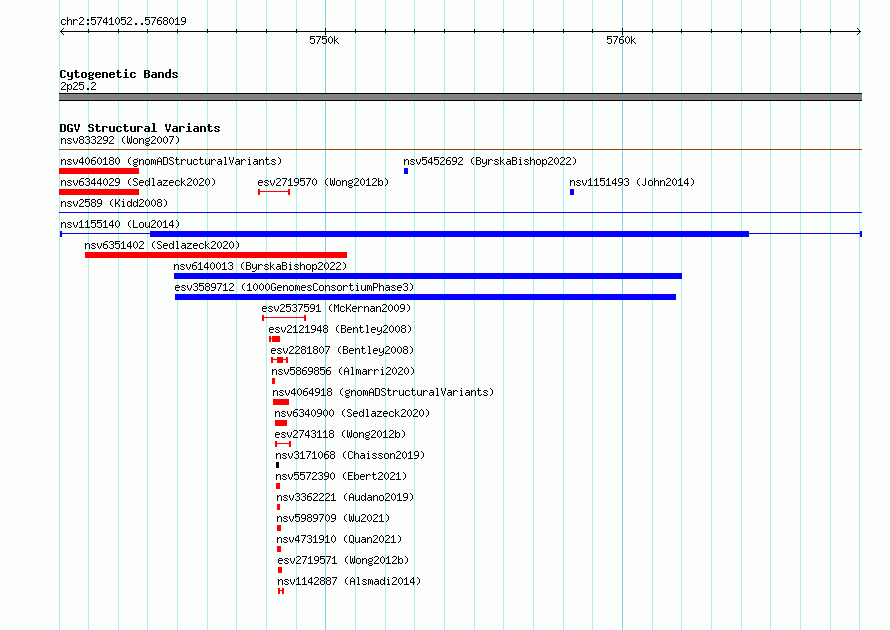Select the brown line under nsv833292

click(460, 149)
